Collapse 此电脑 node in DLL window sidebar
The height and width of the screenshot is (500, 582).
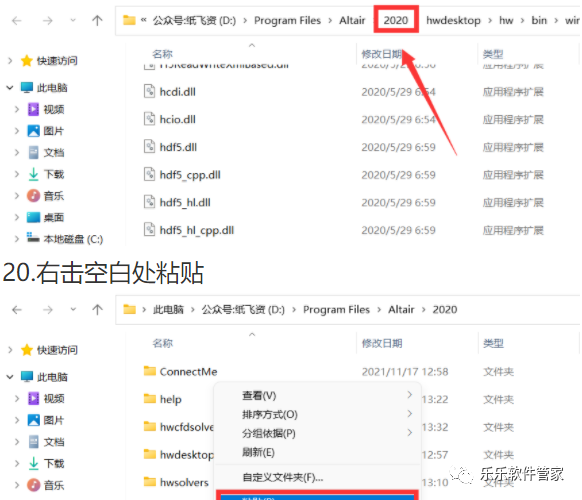(x=10, y=88)
